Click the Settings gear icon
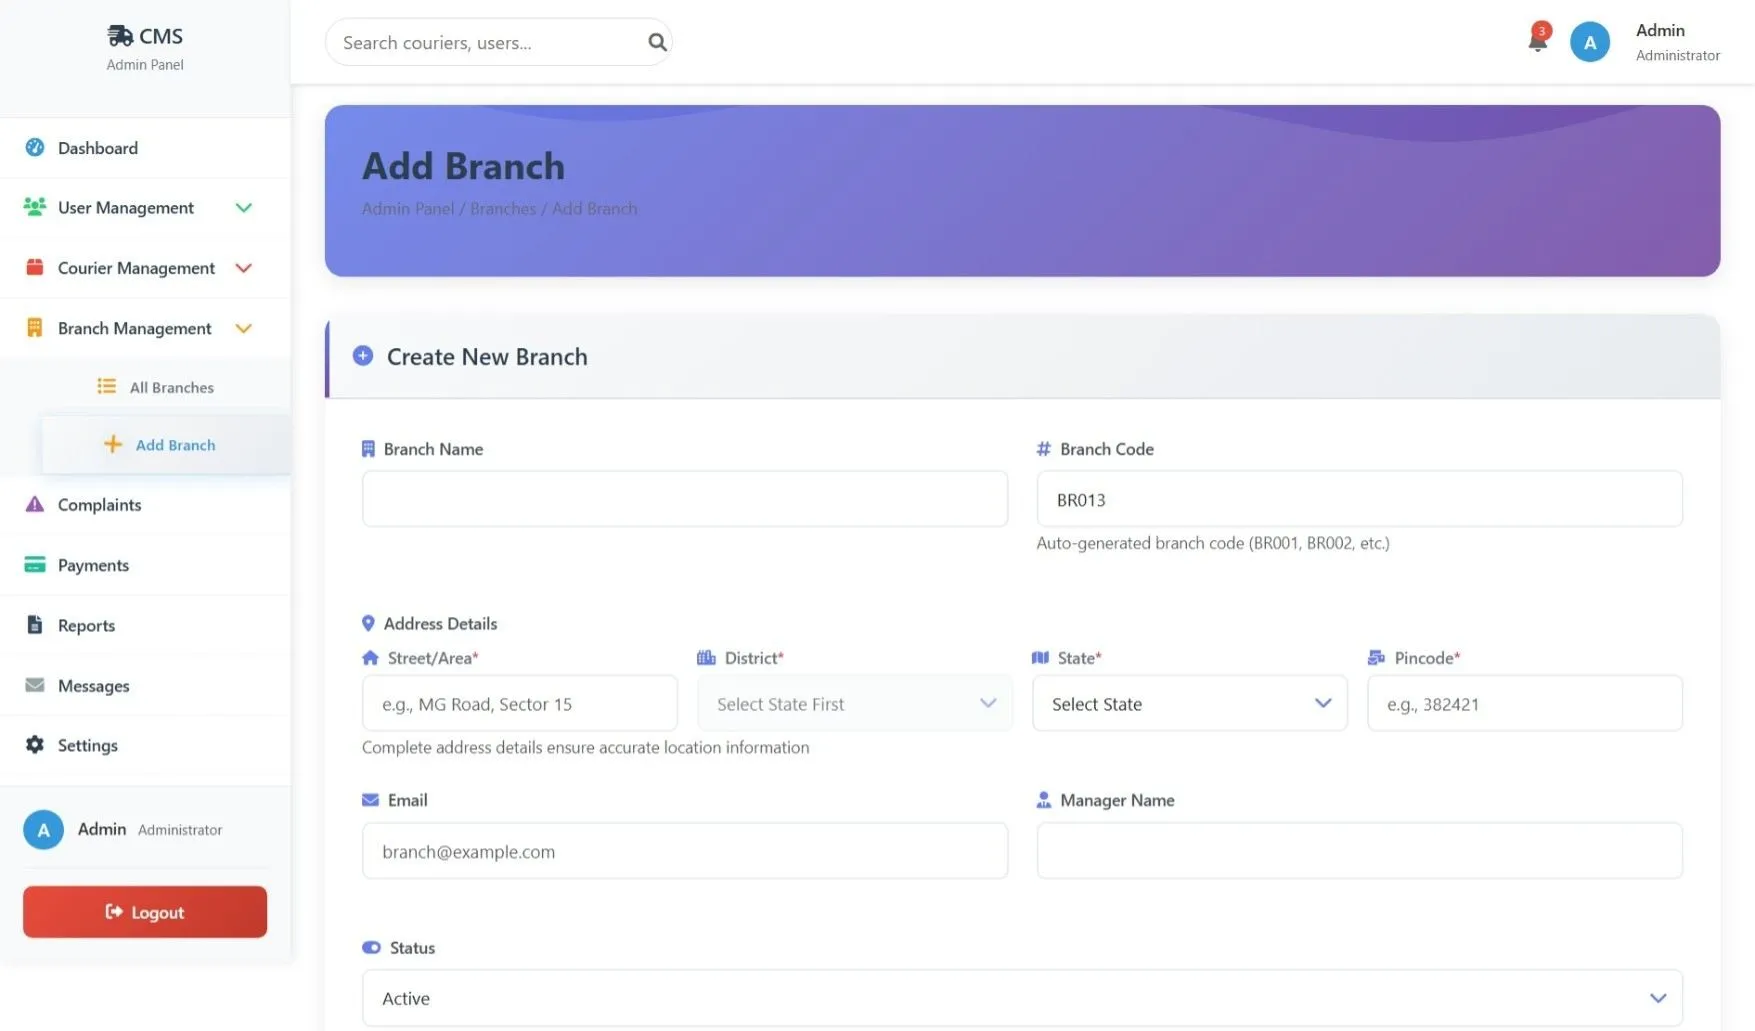Viewport: 1755px width, 1031px height. tap(35, 745)
